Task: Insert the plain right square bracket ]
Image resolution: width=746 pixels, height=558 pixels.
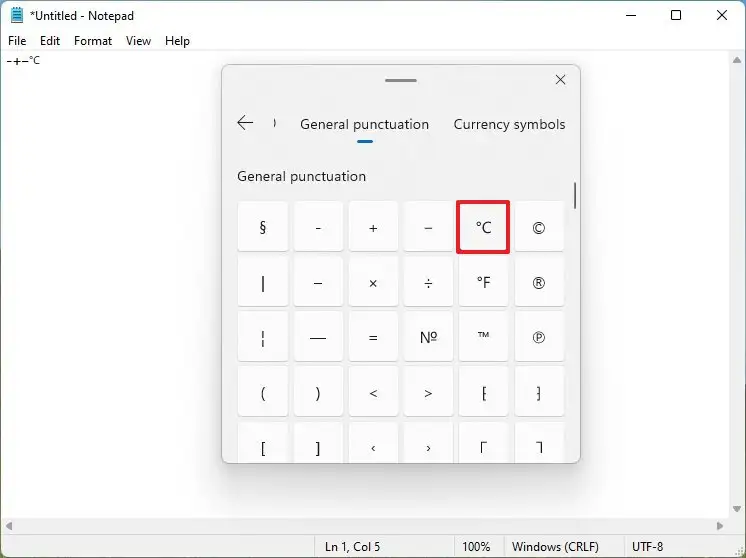Action: point(318,443)
